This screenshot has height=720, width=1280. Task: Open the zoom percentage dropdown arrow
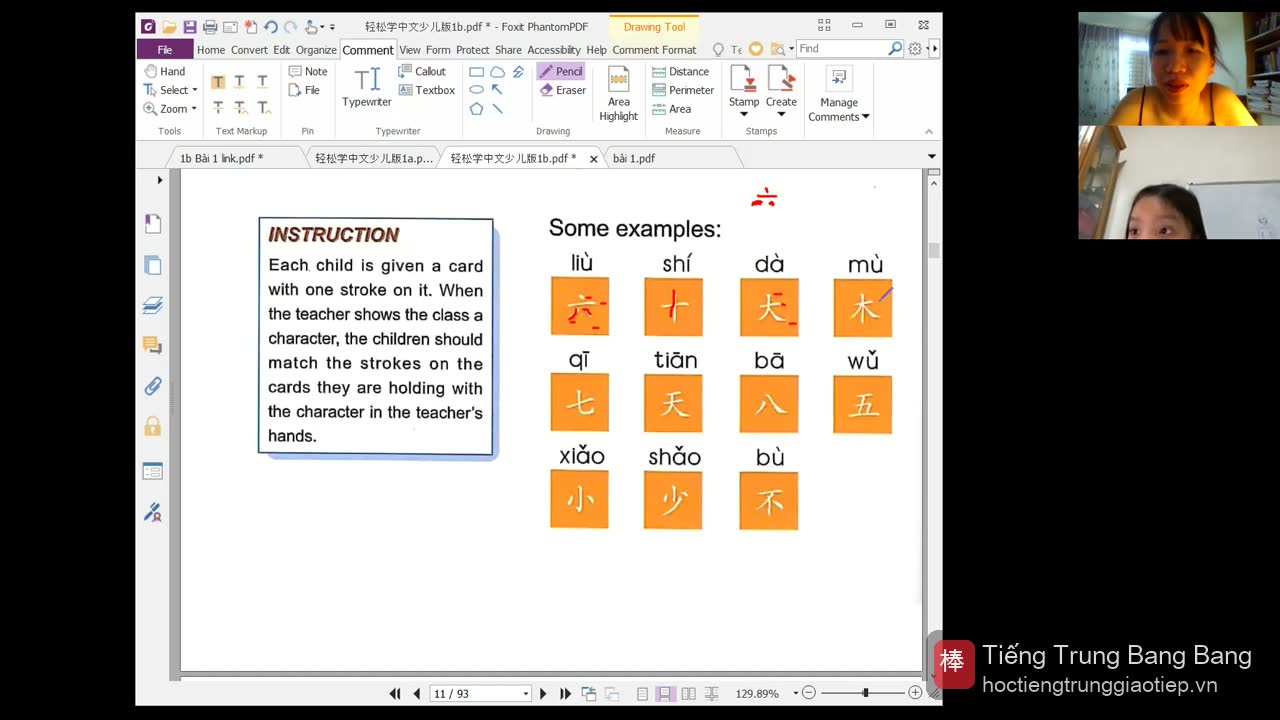pos(796,693)
